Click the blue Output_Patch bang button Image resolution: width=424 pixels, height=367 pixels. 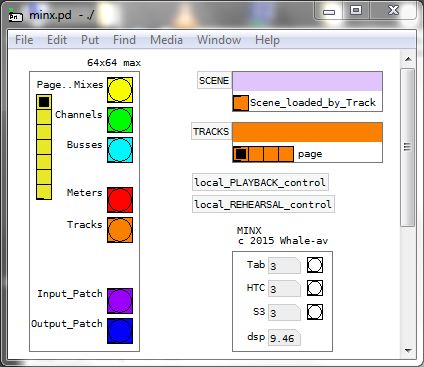click(120, 331)
